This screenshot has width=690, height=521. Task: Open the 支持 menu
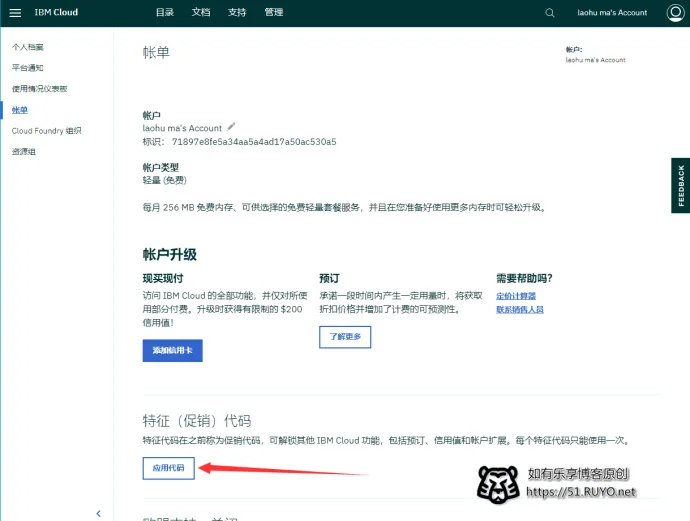click(237, 12)
